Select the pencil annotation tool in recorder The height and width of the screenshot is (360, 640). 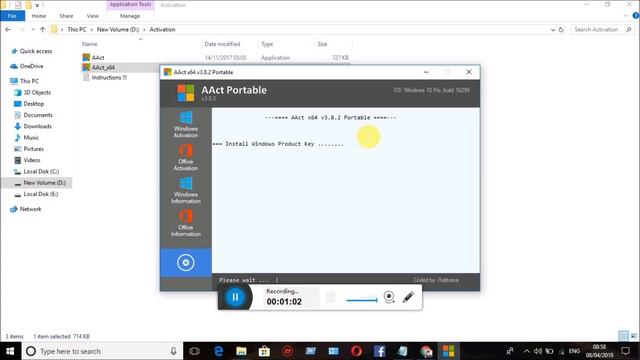point(408,297)
